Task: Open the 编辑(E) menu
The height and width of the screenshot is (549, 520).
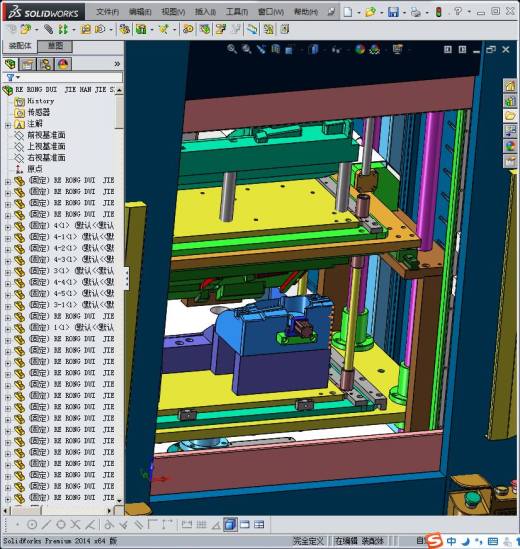Action: point(140,12)
